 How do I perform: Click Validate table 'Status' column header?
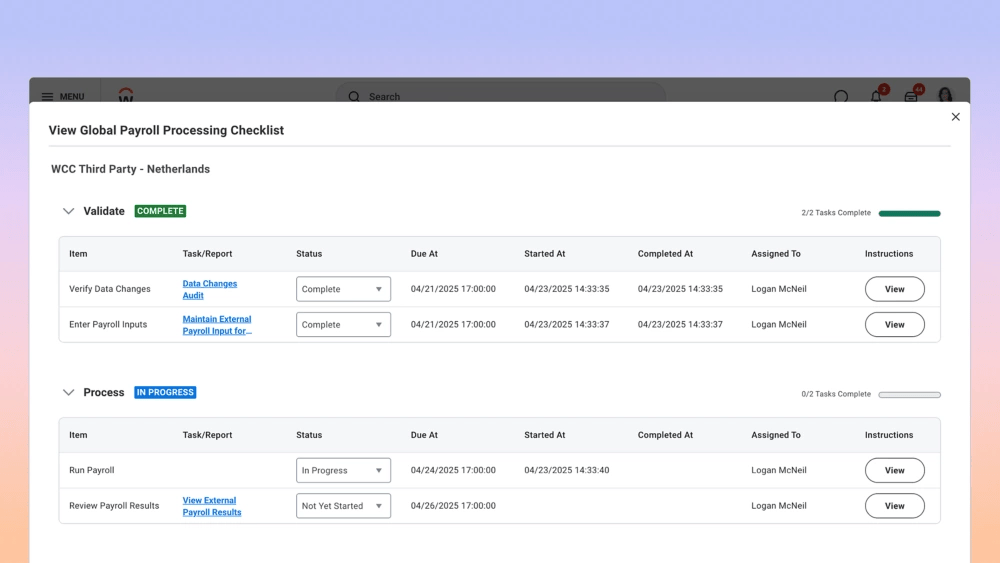pyautogui.click(x=309, y=254)
